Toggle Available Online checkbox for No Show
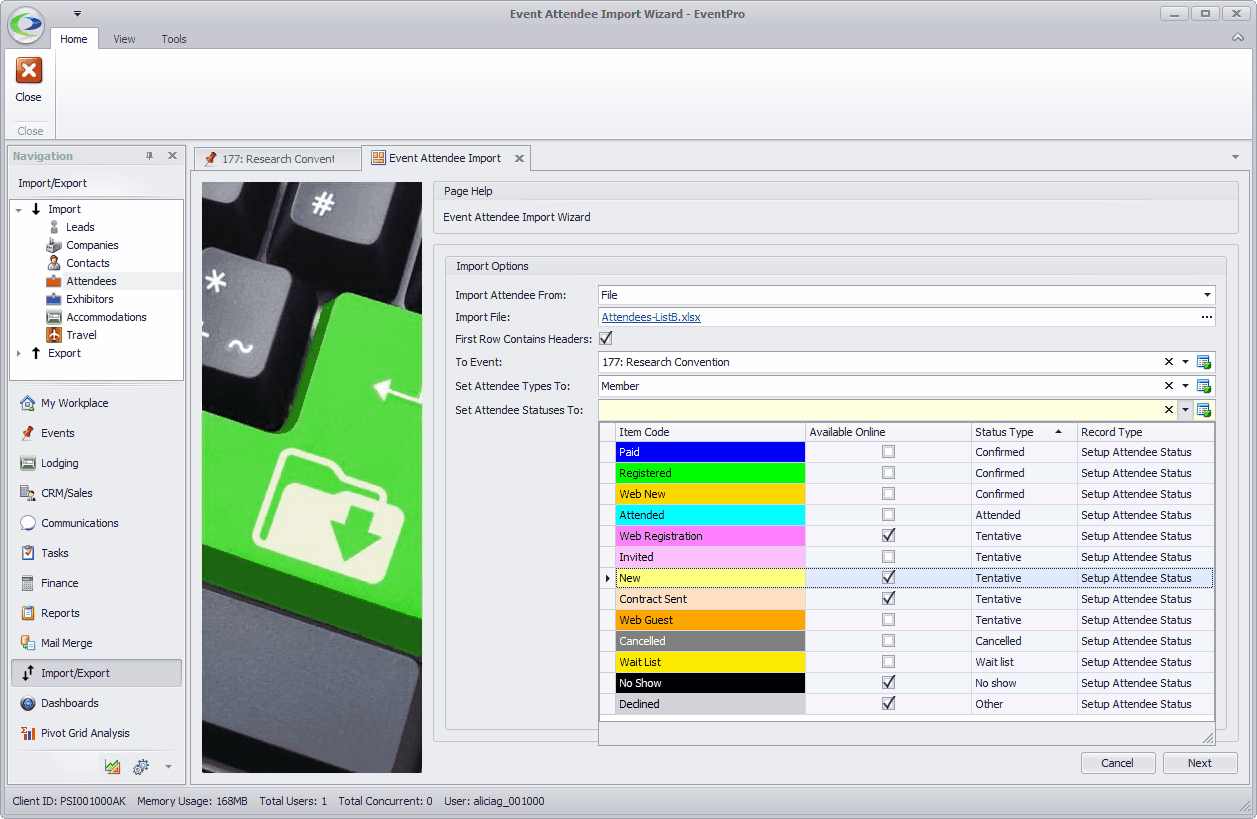Image resolution: width=1257 pixels, height=819 pixels. 888,683
